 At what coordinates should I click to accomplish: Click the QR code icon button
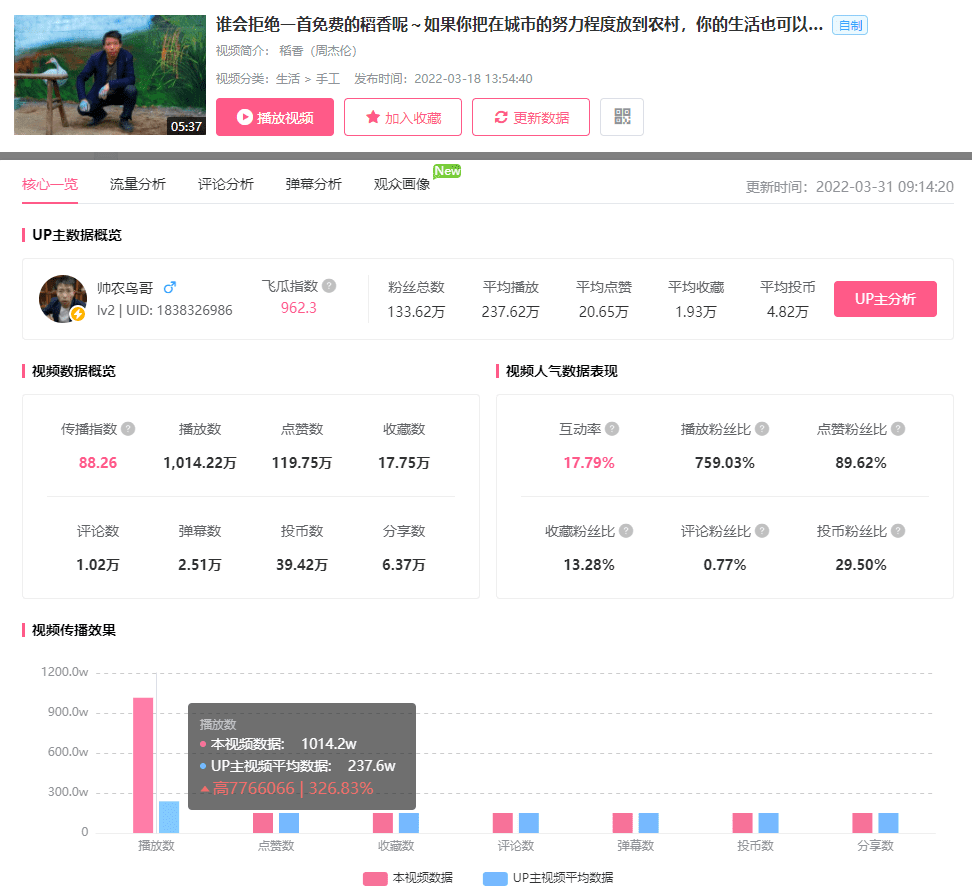(x=622, y=117)
